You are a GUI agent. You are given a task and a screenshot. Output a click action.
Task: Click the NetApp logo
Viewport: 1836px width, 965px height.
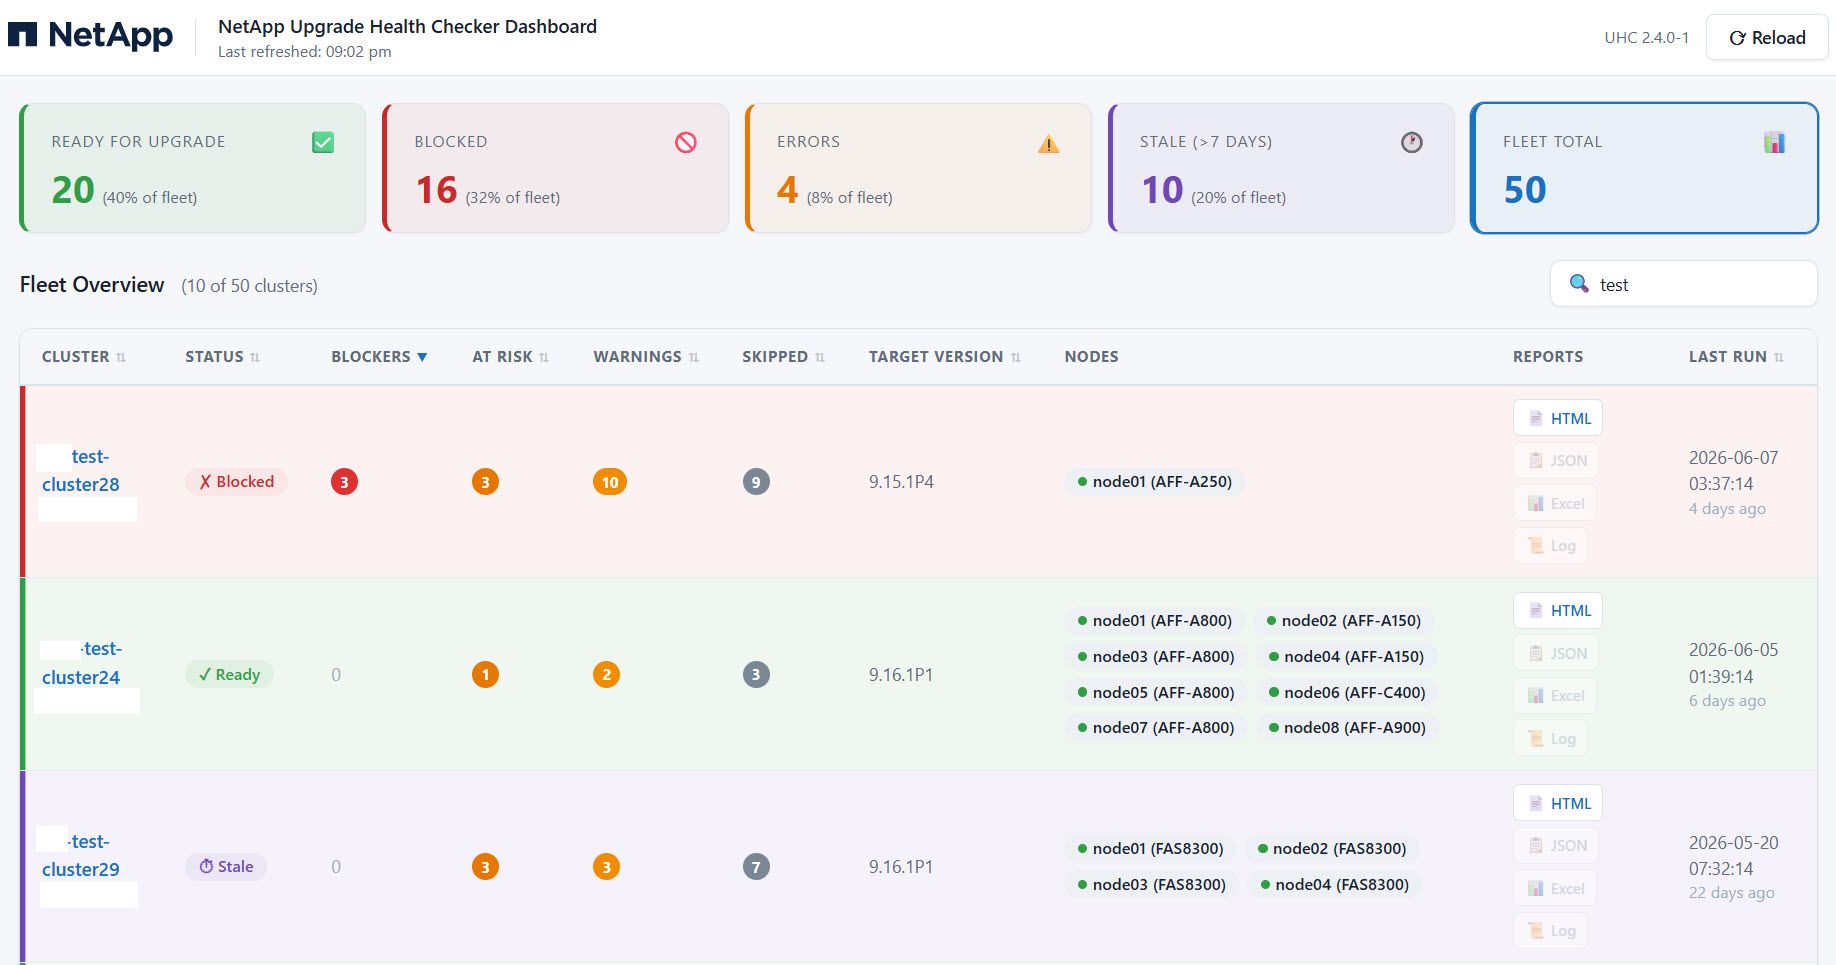91,36
